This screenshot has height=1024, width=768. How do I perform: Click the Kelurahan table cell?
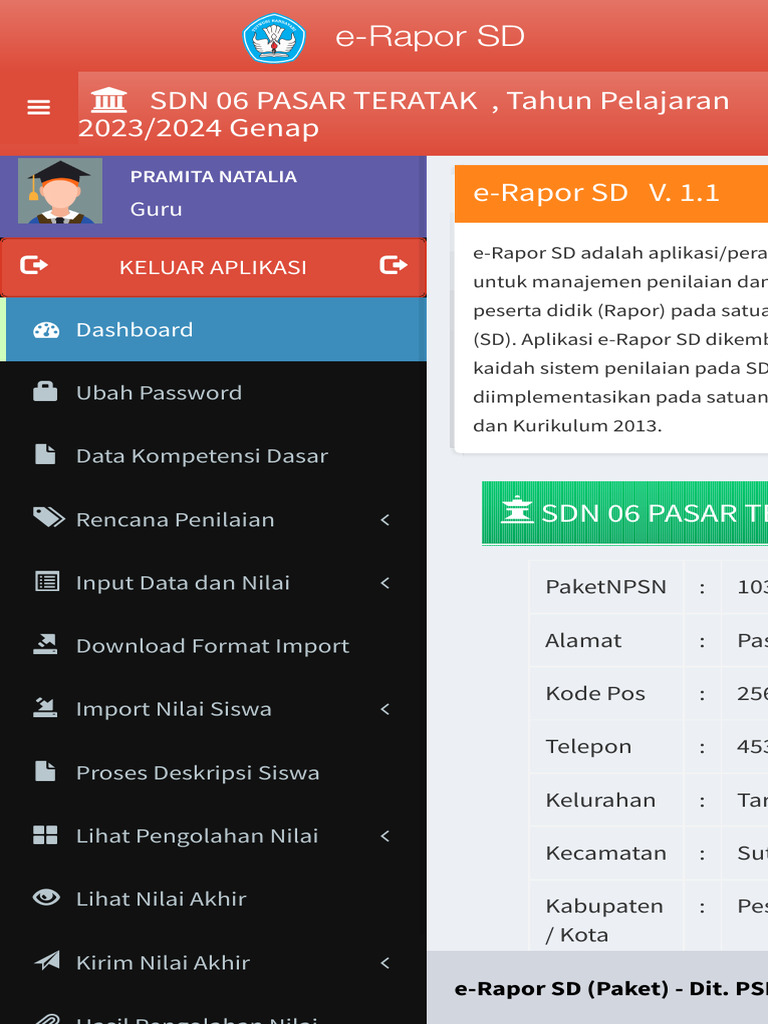coord(606,800)
